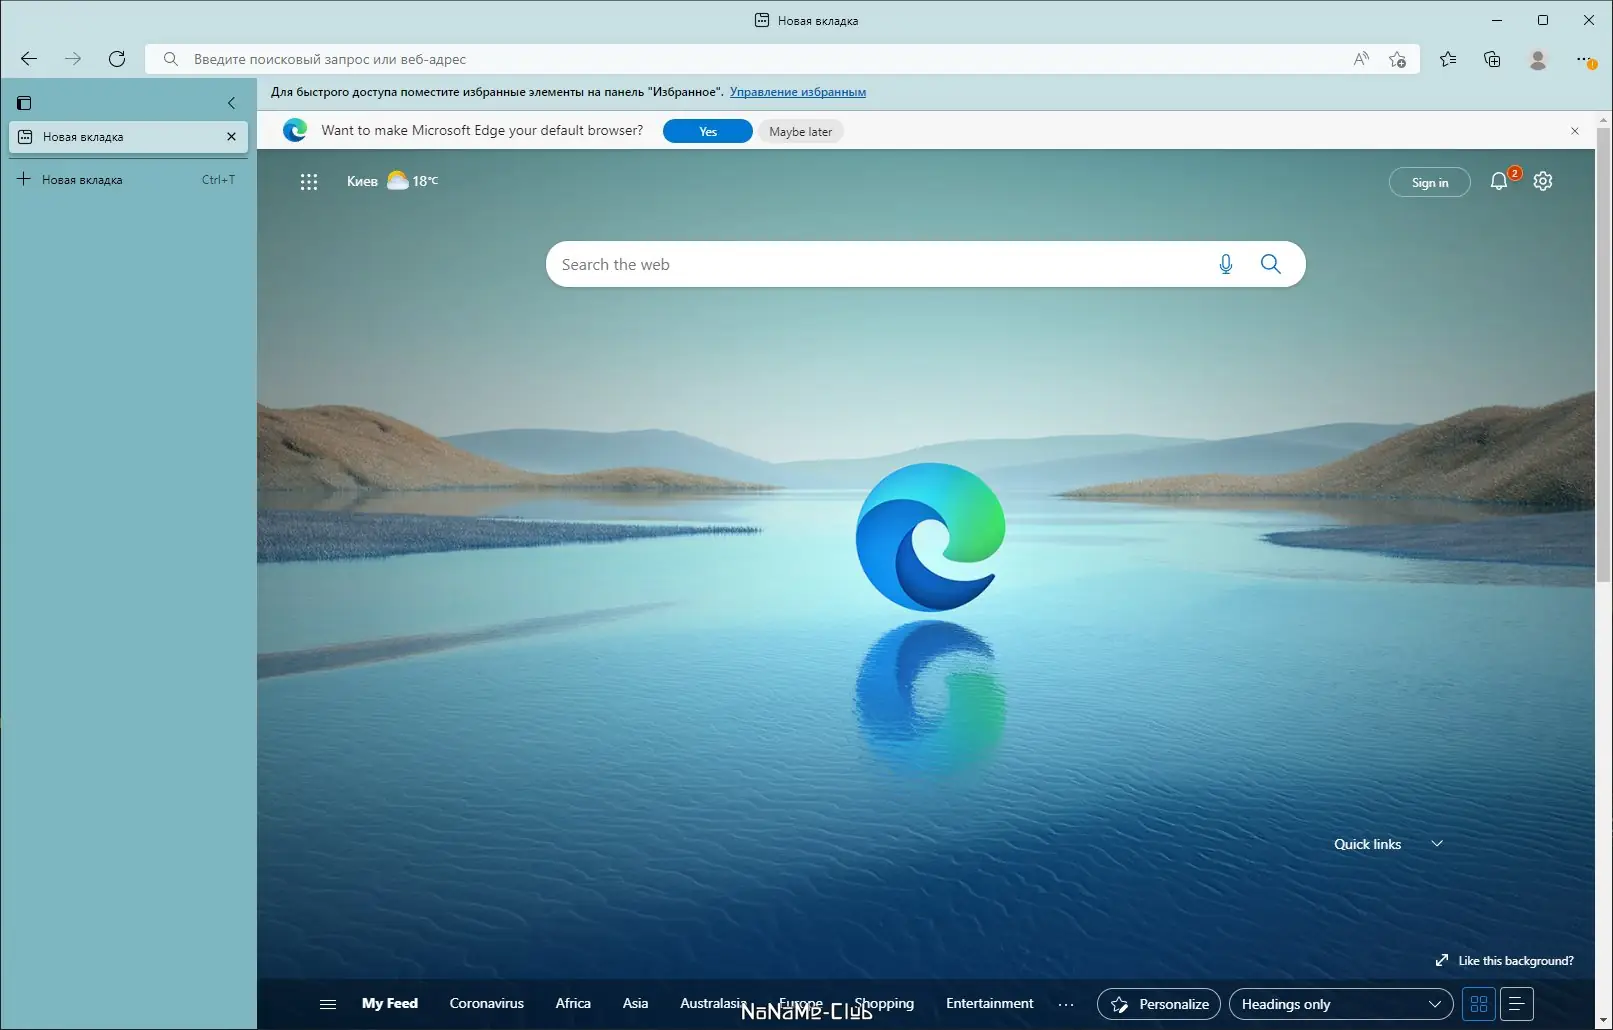The width and height of the screenshot is (1613, 1030).
Task: Open the Headings only dropdown
Action: point(1341,1004)
